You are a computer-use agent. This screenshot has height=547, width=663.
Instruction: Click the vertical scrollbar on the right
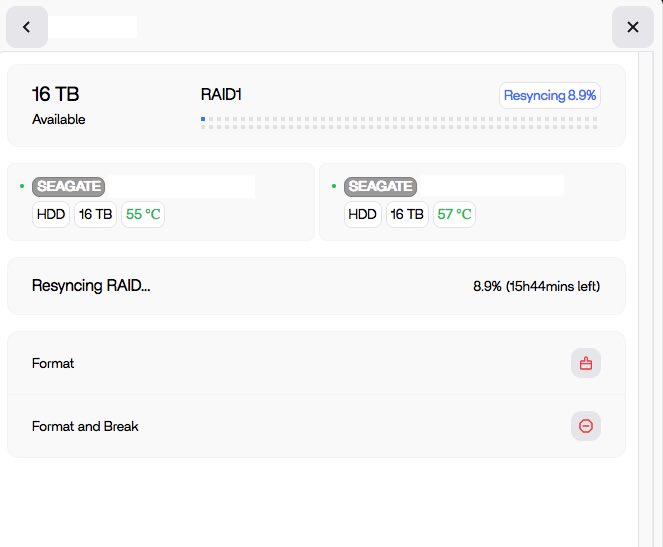pos(646,300)
